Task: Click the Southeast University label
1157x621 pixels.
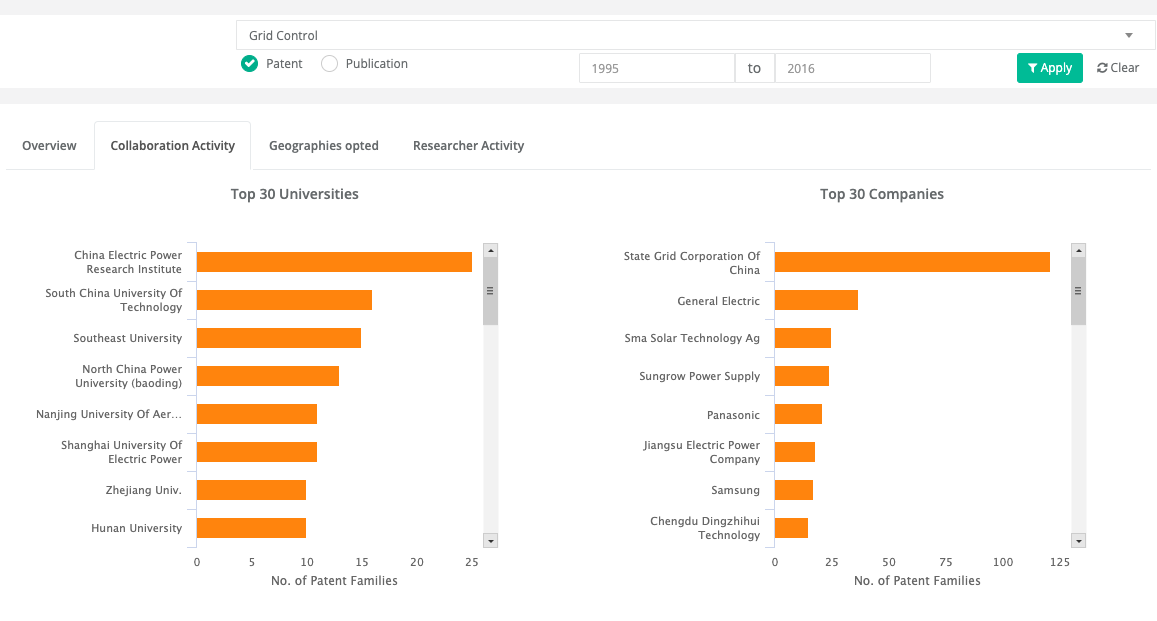Action: 128,338
